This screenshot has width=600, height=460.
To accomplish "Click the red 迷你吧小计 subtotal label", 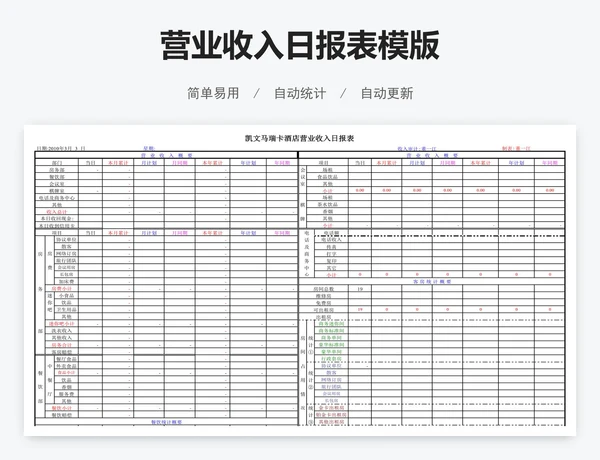I will coord(62,324).
